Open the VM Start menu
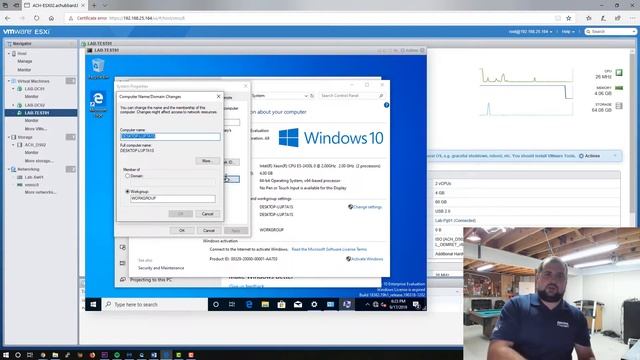The height and width of the screenshot is (360, 640). coord(93,304)
